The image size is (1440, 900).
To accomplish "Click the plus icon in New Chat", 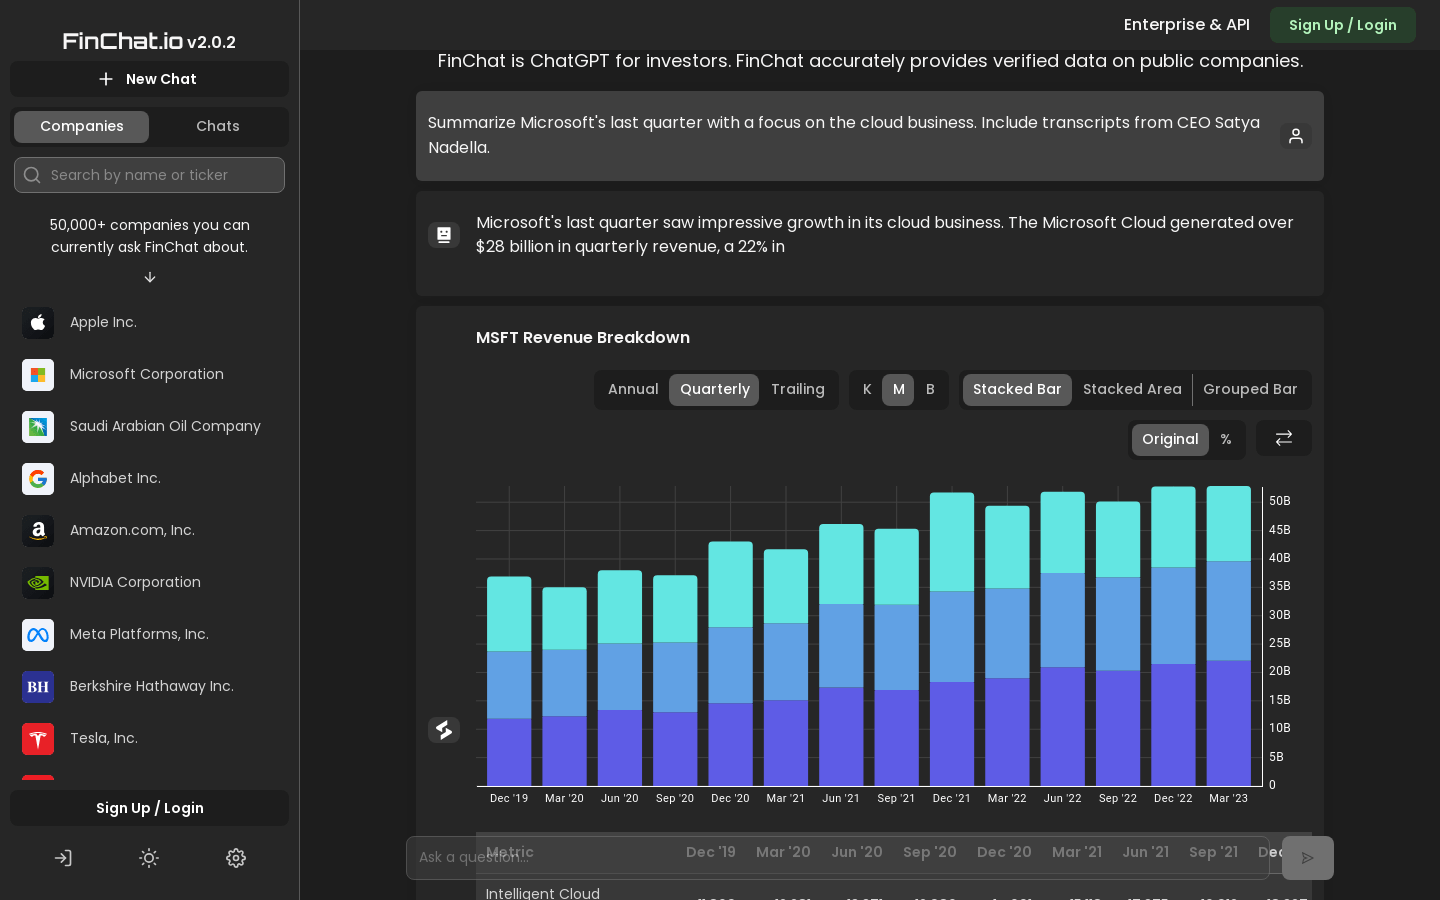I will tap(106, 79).
